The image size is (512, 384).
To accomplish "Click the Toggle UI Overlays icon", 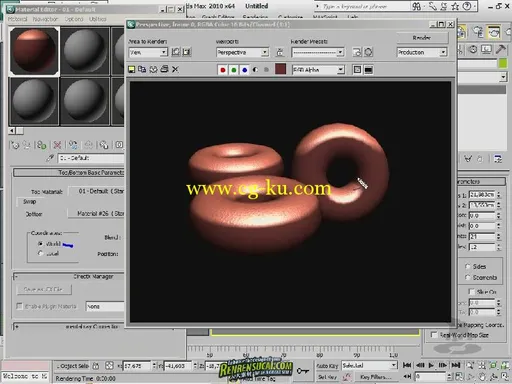I will tap(357, 70).
